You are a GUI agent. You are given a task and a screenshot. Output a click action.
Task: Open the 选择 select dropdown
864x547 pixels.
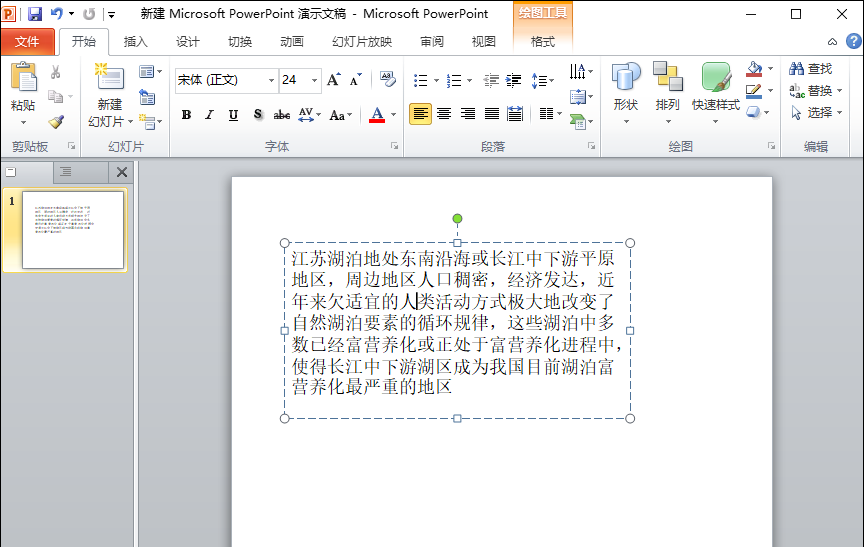pos(816,112)
